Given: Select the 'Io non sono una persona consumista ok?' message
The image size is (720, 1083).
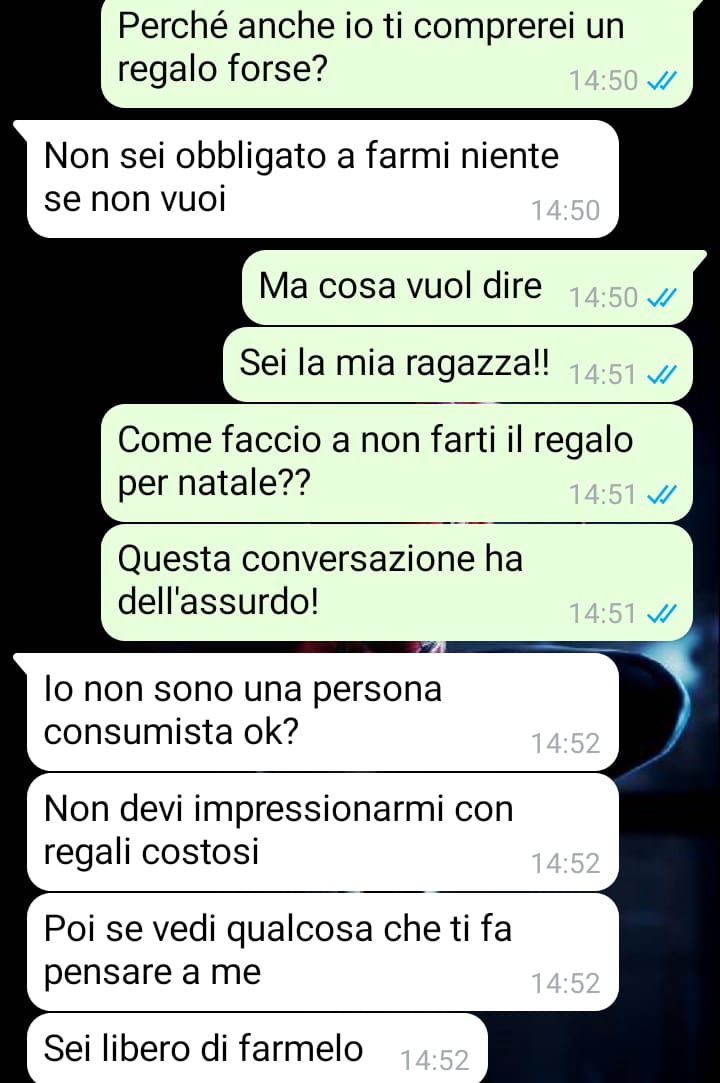Looking at the screenshot, I should click(x=322, y=712).
